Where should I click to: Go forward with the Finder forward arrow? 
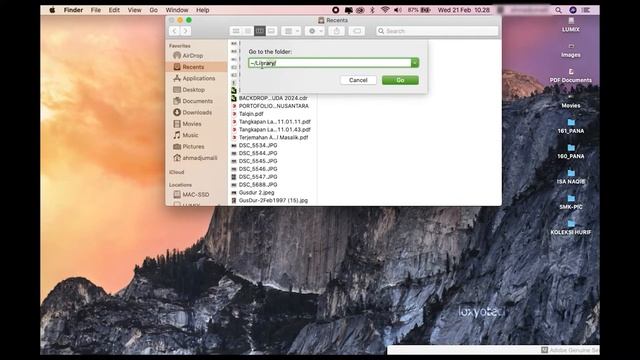tap(185, 31)
